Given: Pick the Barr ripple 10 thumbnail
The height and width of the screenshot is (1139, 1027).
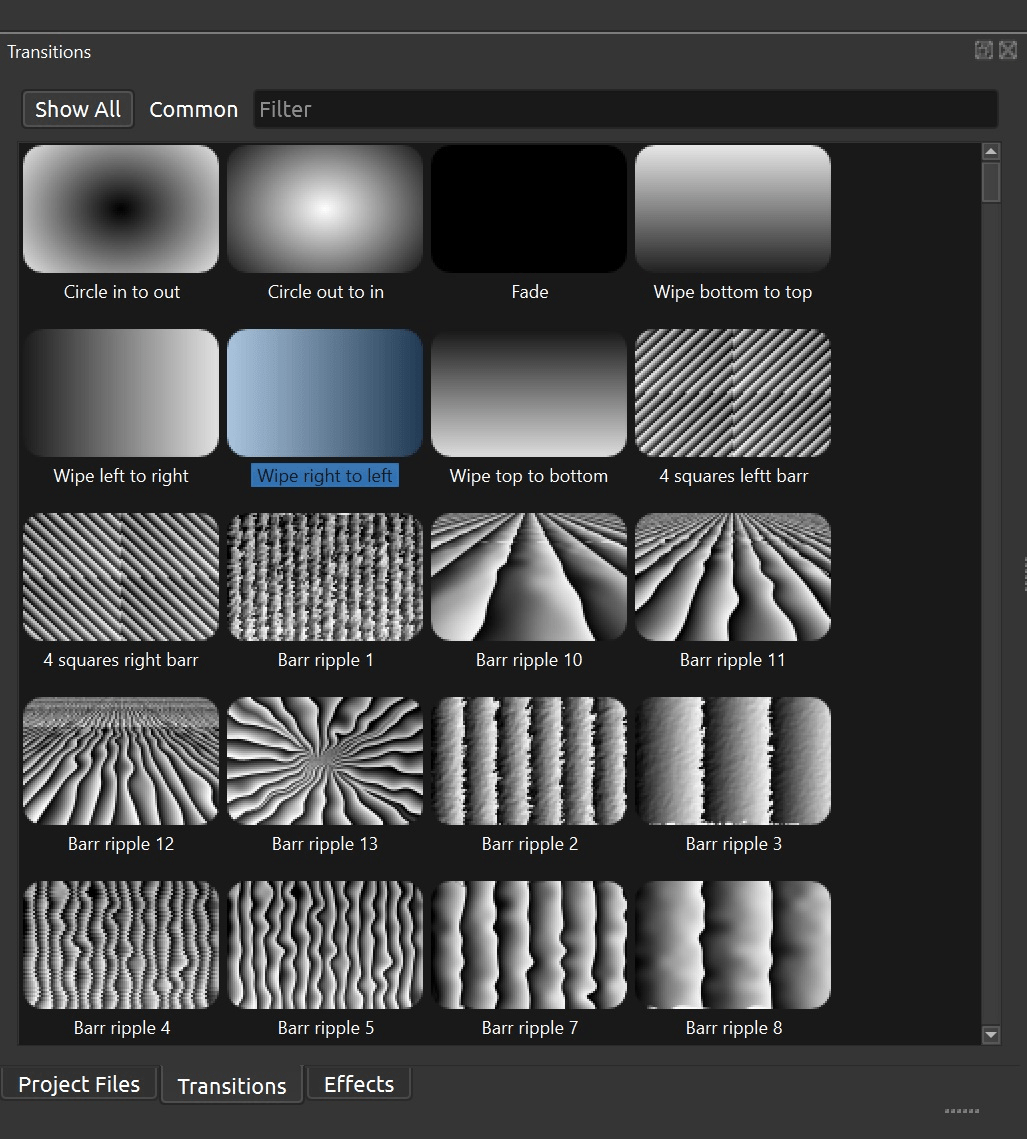Looking at the screenshot, I should point(529,577).
